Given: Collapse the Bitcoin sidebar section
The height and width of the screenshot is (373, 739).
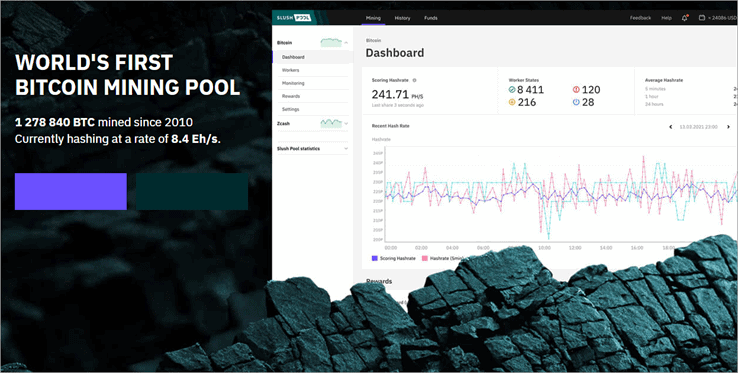Looking at the screenshot, I should click(346, 43).
